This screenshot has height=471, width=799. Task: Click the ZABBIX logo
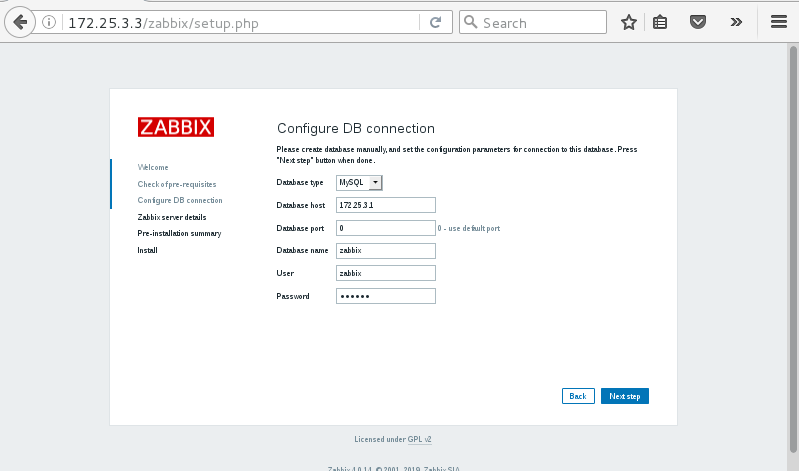click(x=176, y=127)
